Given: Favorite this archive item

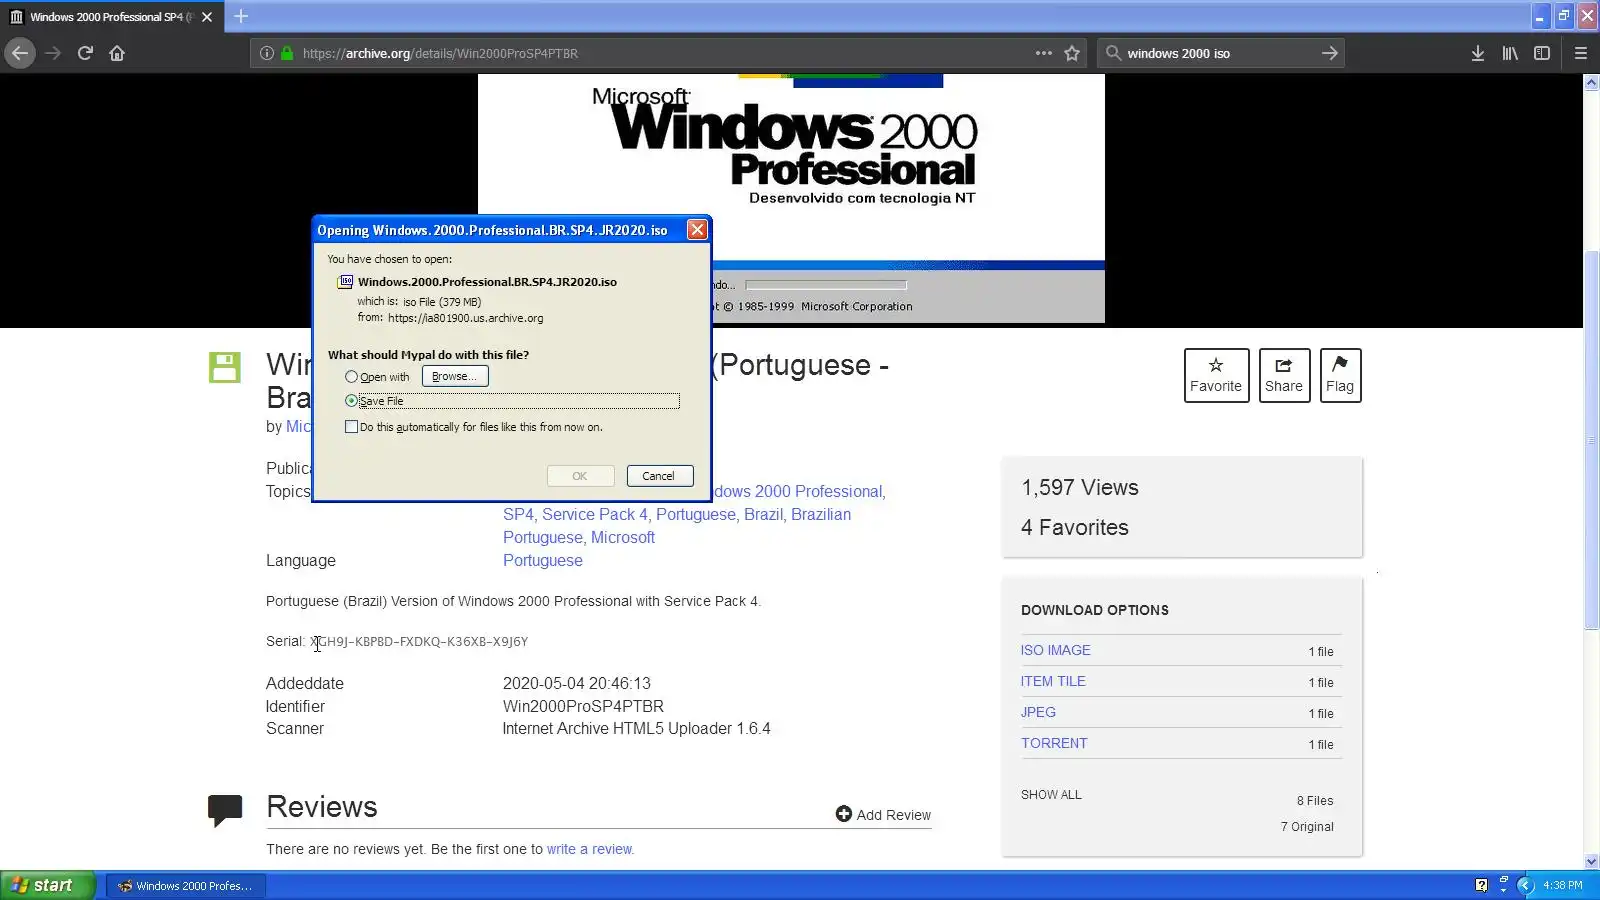Looking at the screenshot, I should pyautogui.click(x=1216, y=375).
